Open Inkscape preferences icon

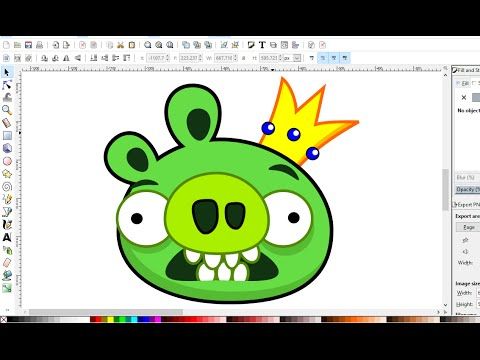311,45
